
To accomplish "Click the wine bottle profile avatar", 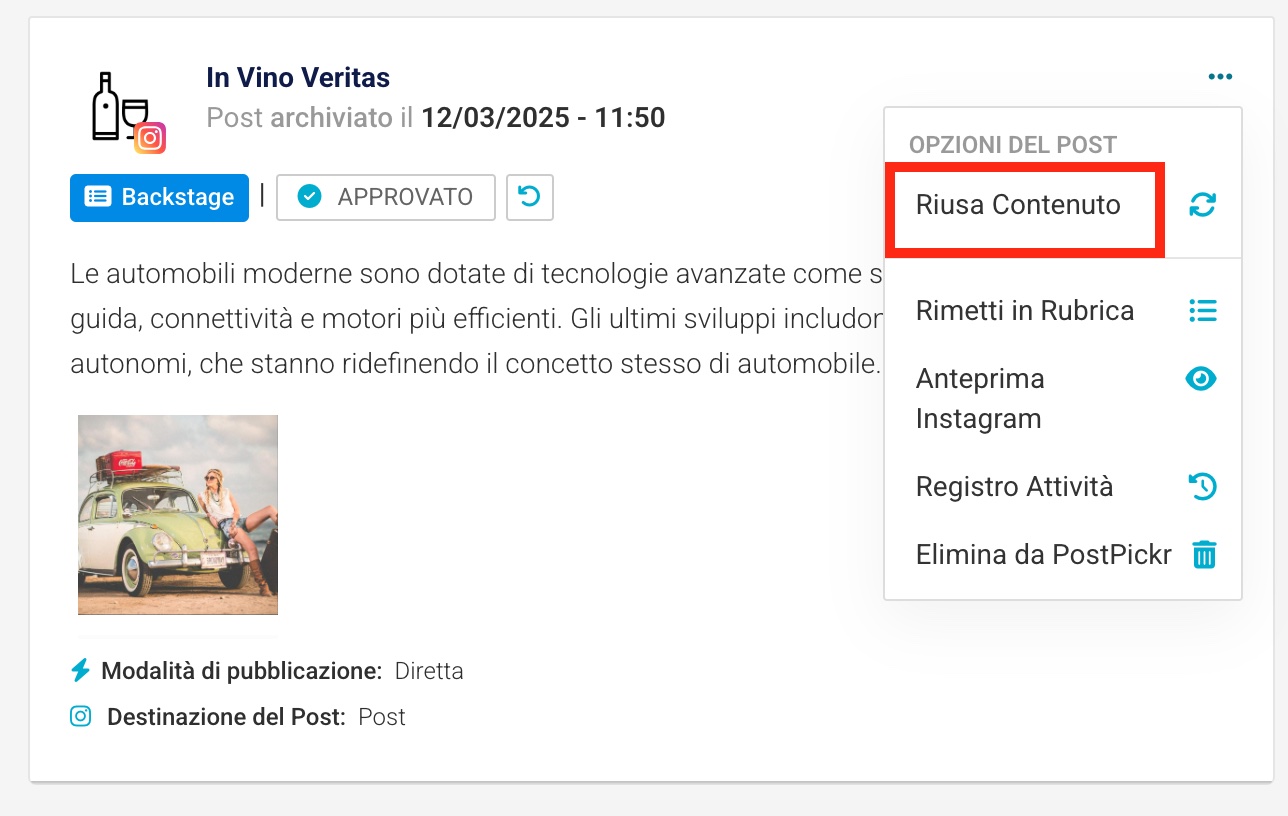I will tap(120, 106).
